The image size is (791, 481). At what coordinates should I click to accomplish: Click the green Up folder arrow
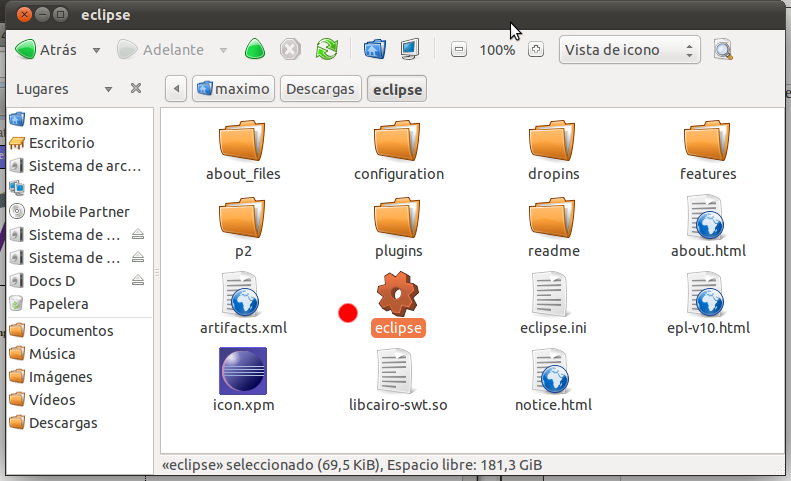(255, 49)
